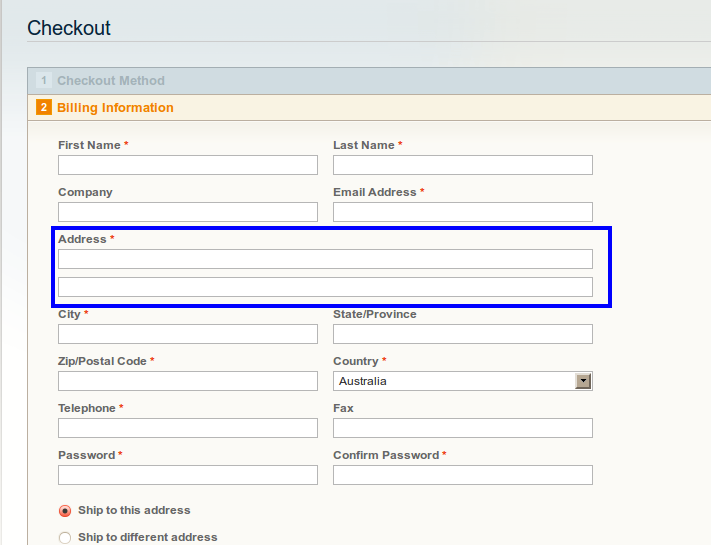711x545 pixels.
Task: Click the step 2 orange number badge
Action: pos(44,108)
